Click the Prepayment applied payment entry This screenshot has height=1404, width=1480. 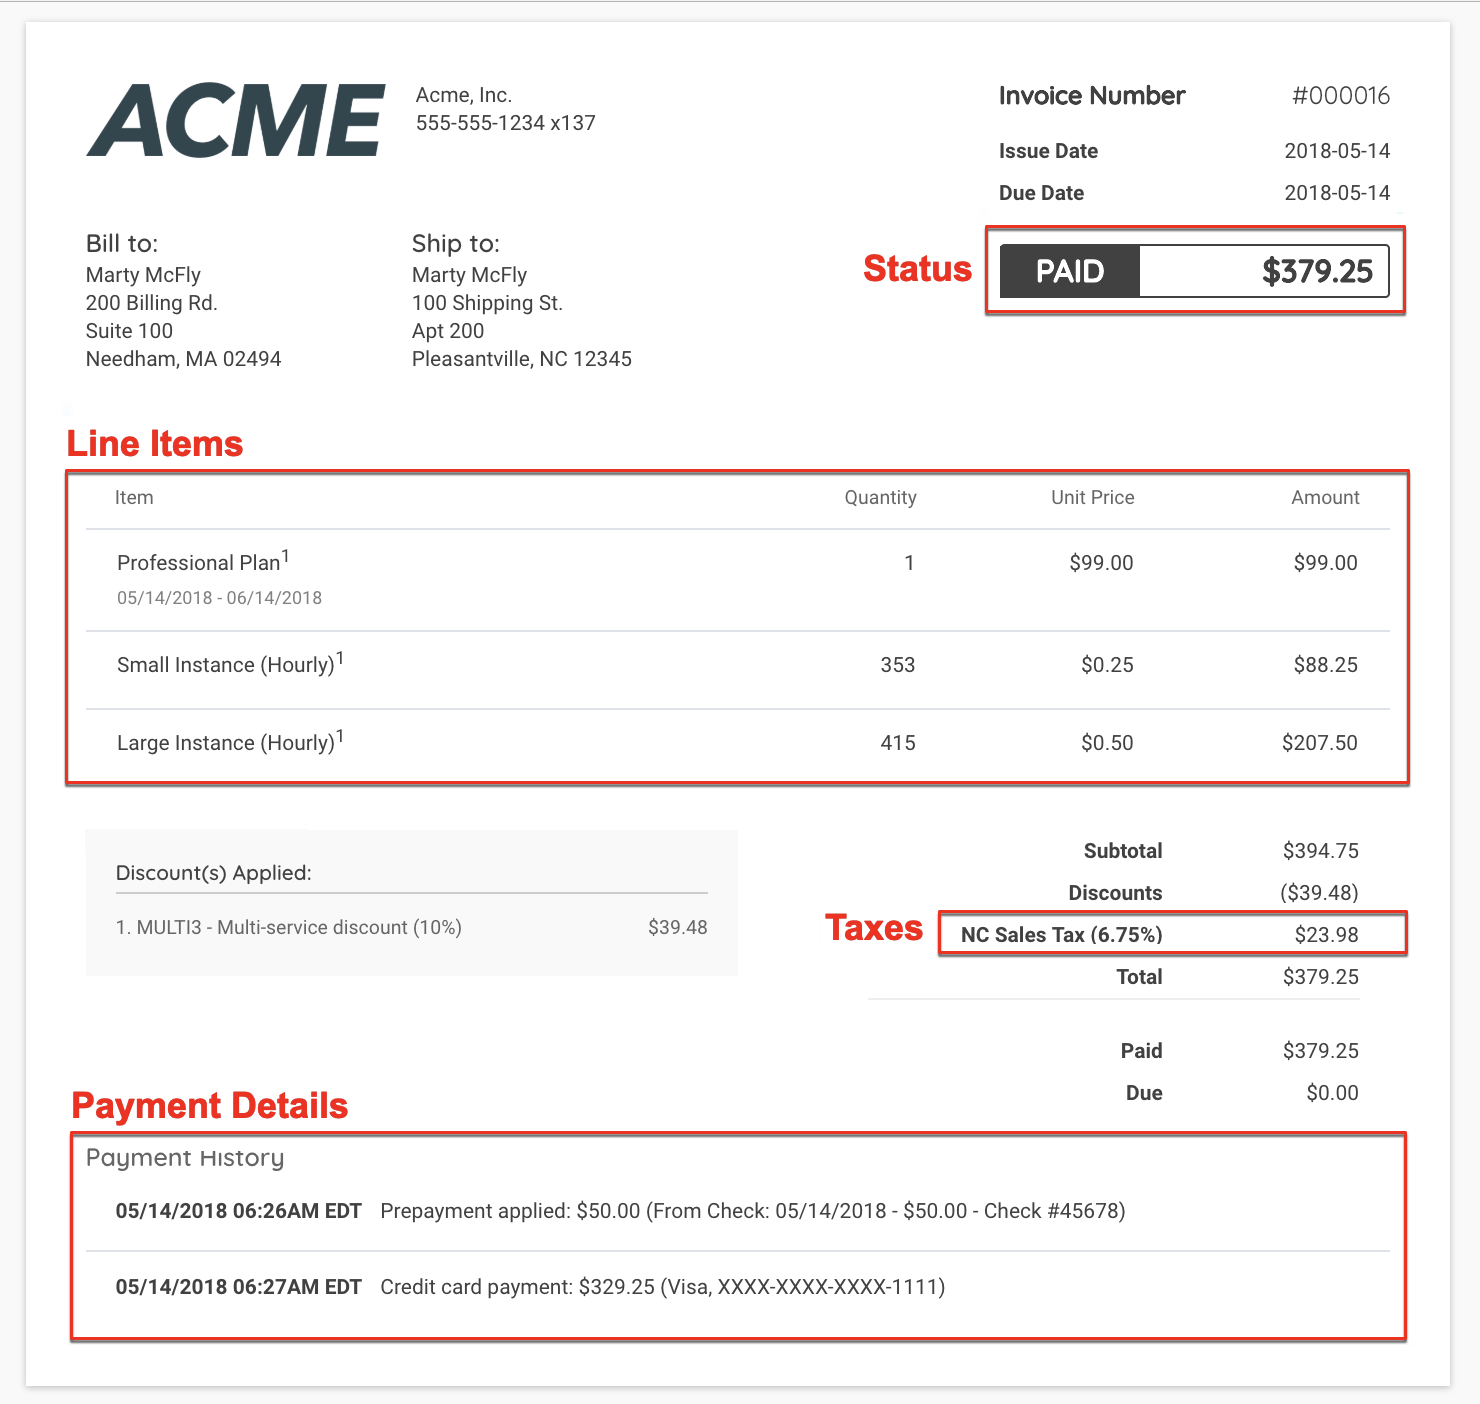click(752, 1211)
